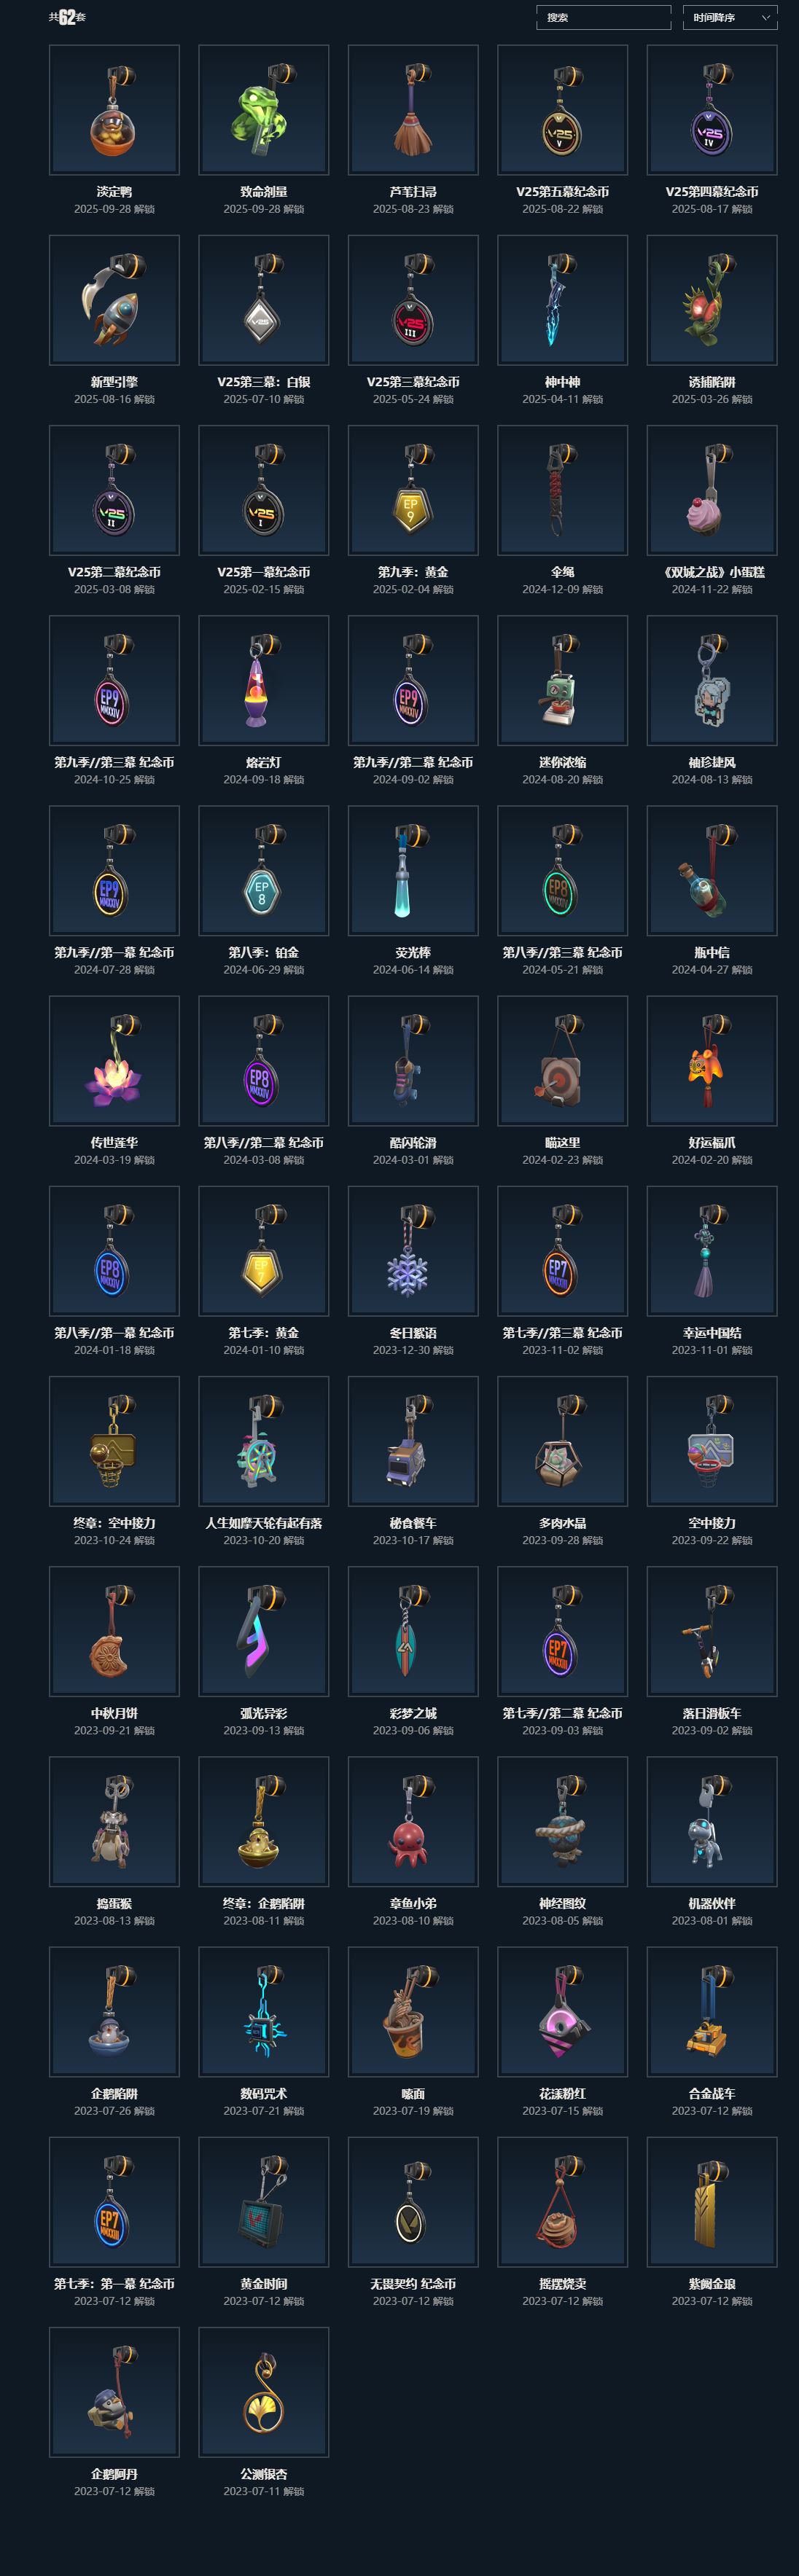The image size is (799, 2576).
Task: Select the purple tassel 幸运中国结 charm
Action: 712,1251
